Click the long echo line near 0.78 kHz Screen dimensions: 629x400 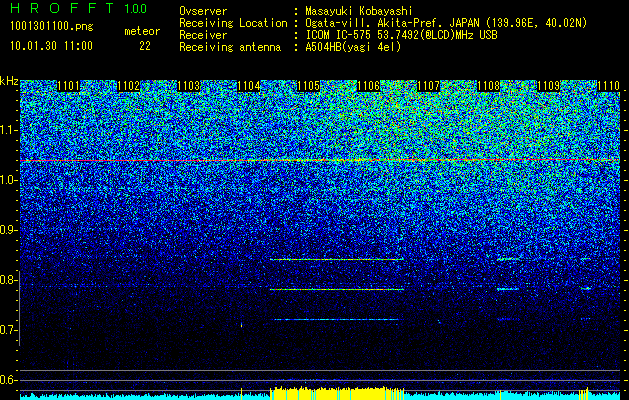click(x=337, y=289)
